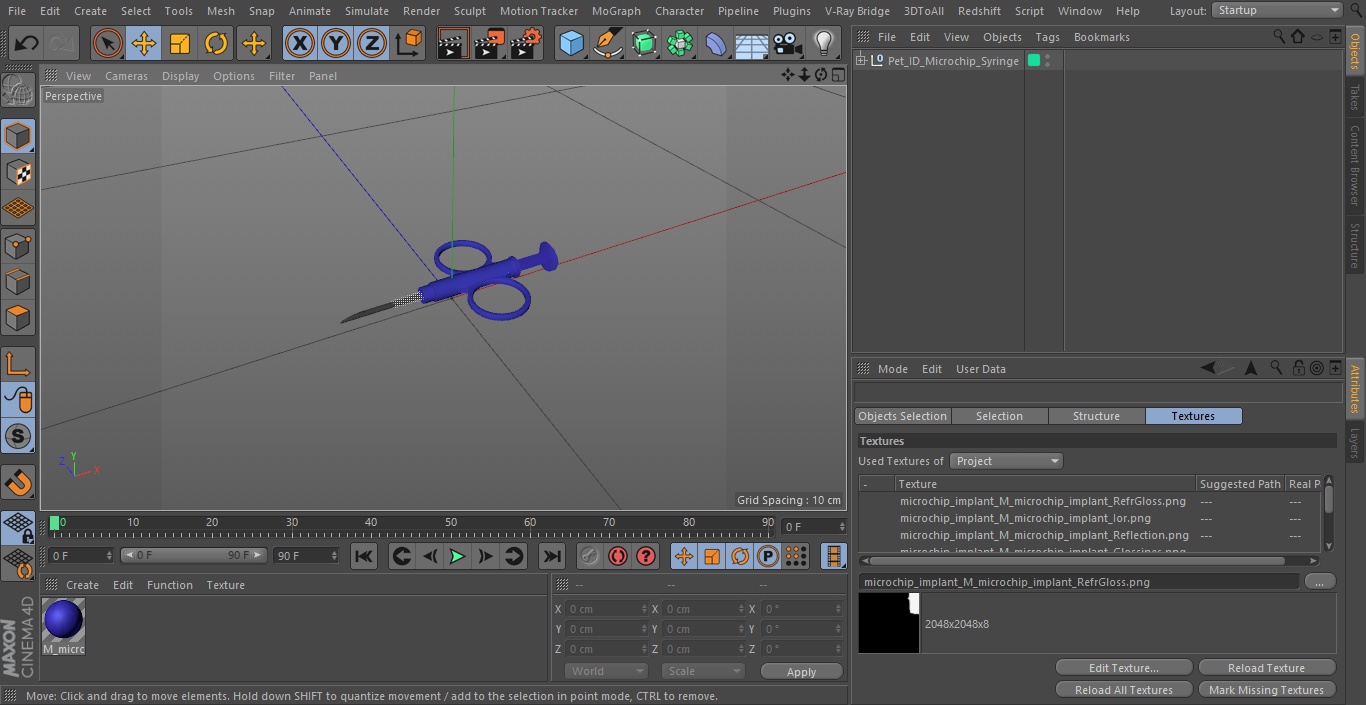
Task: Open the vertical Content Browser tab
Action: coord(1355,165)
